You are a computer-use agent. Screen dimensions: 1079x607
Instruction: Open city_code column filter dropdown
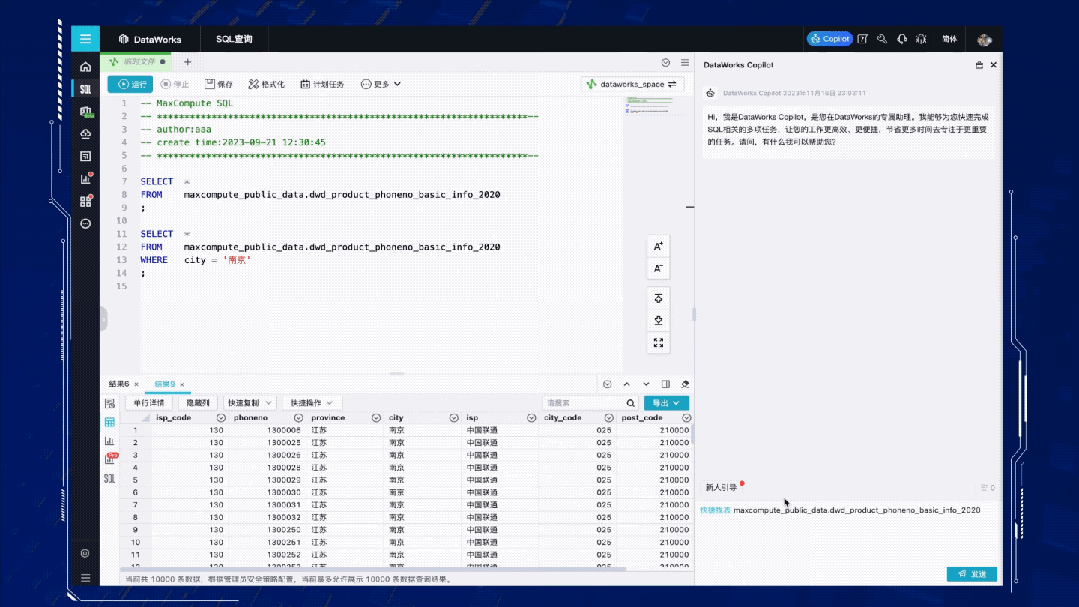coord(609,418)
